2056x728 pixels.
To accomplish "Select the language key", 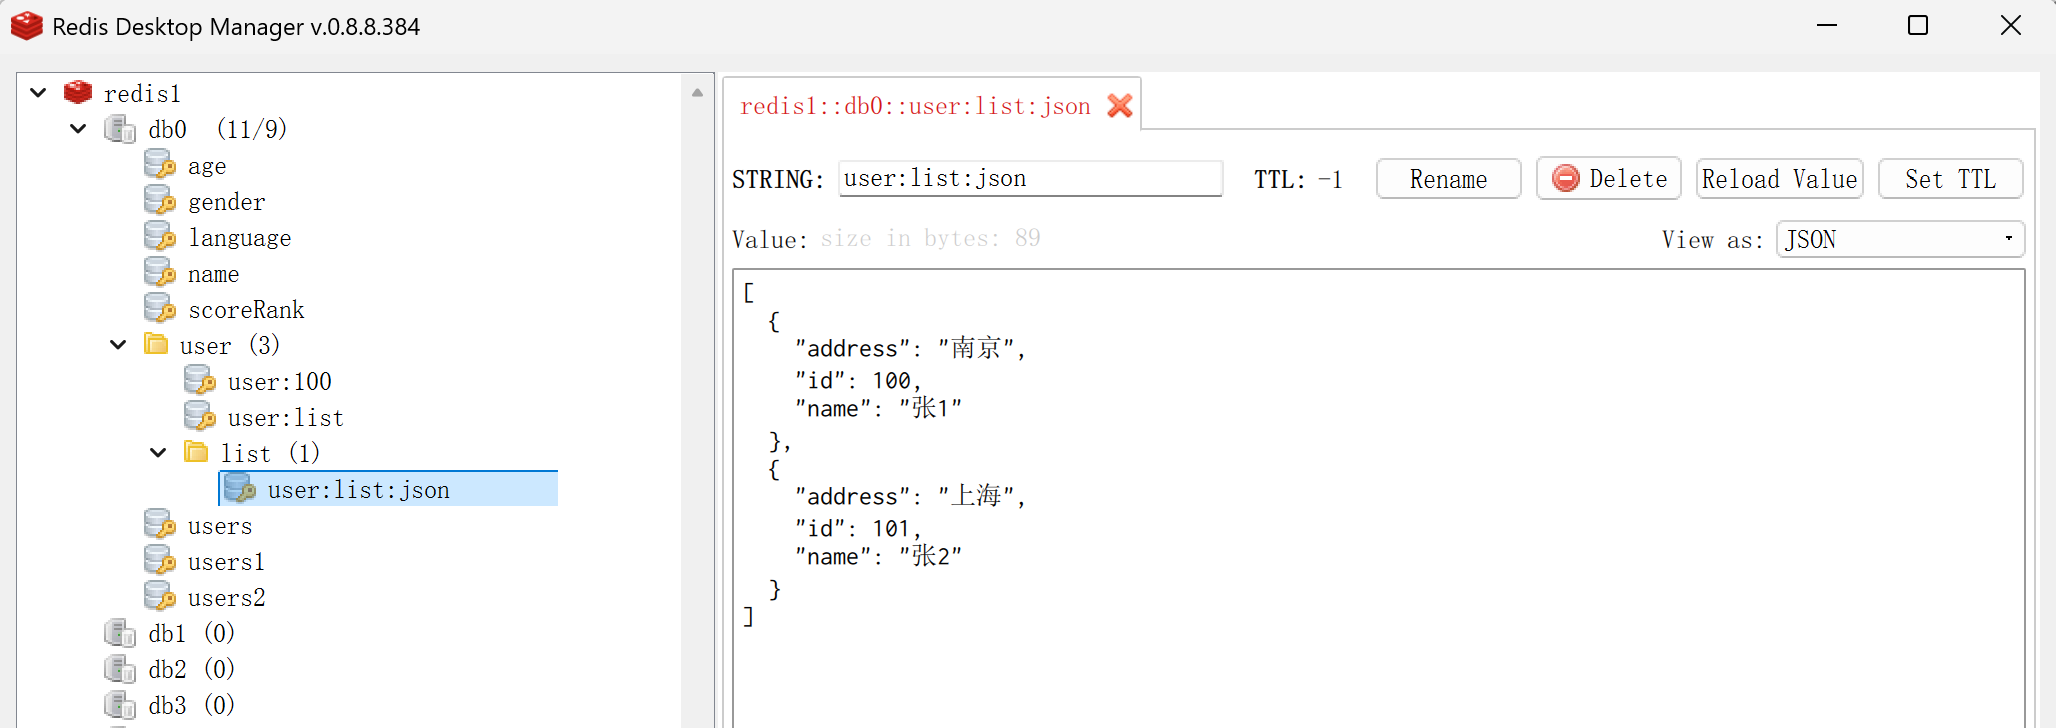I will (239, 238).
